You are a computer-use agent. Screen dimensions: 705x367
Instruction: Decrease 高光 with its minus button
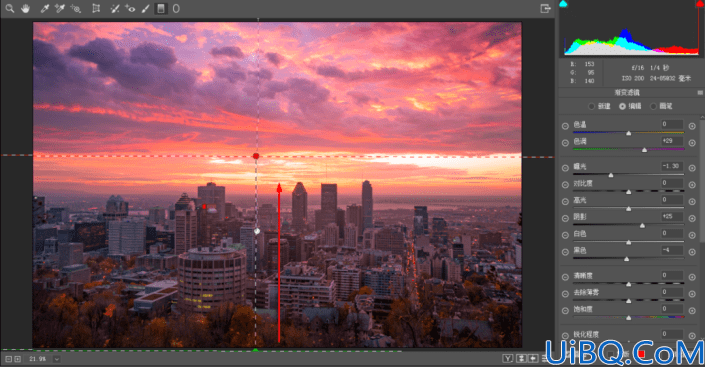[x=565, y=201]
